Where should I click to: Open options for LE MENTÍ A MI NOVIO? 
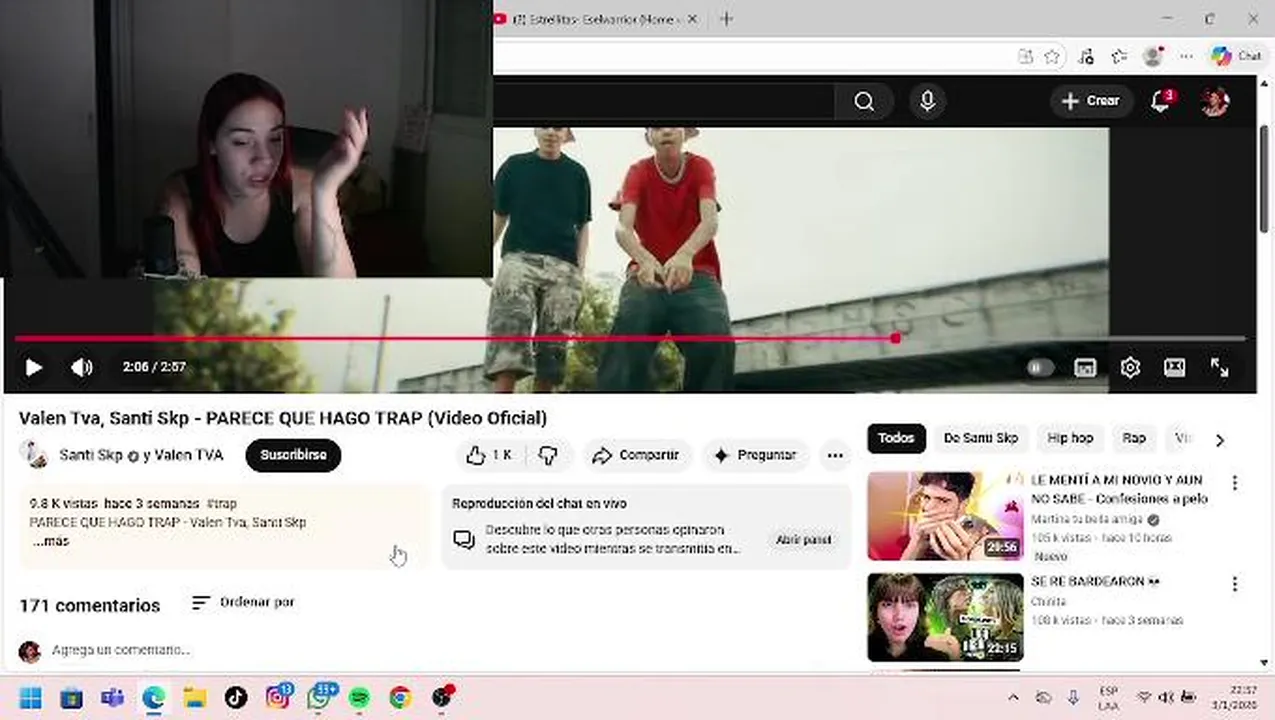[1235, 483]
